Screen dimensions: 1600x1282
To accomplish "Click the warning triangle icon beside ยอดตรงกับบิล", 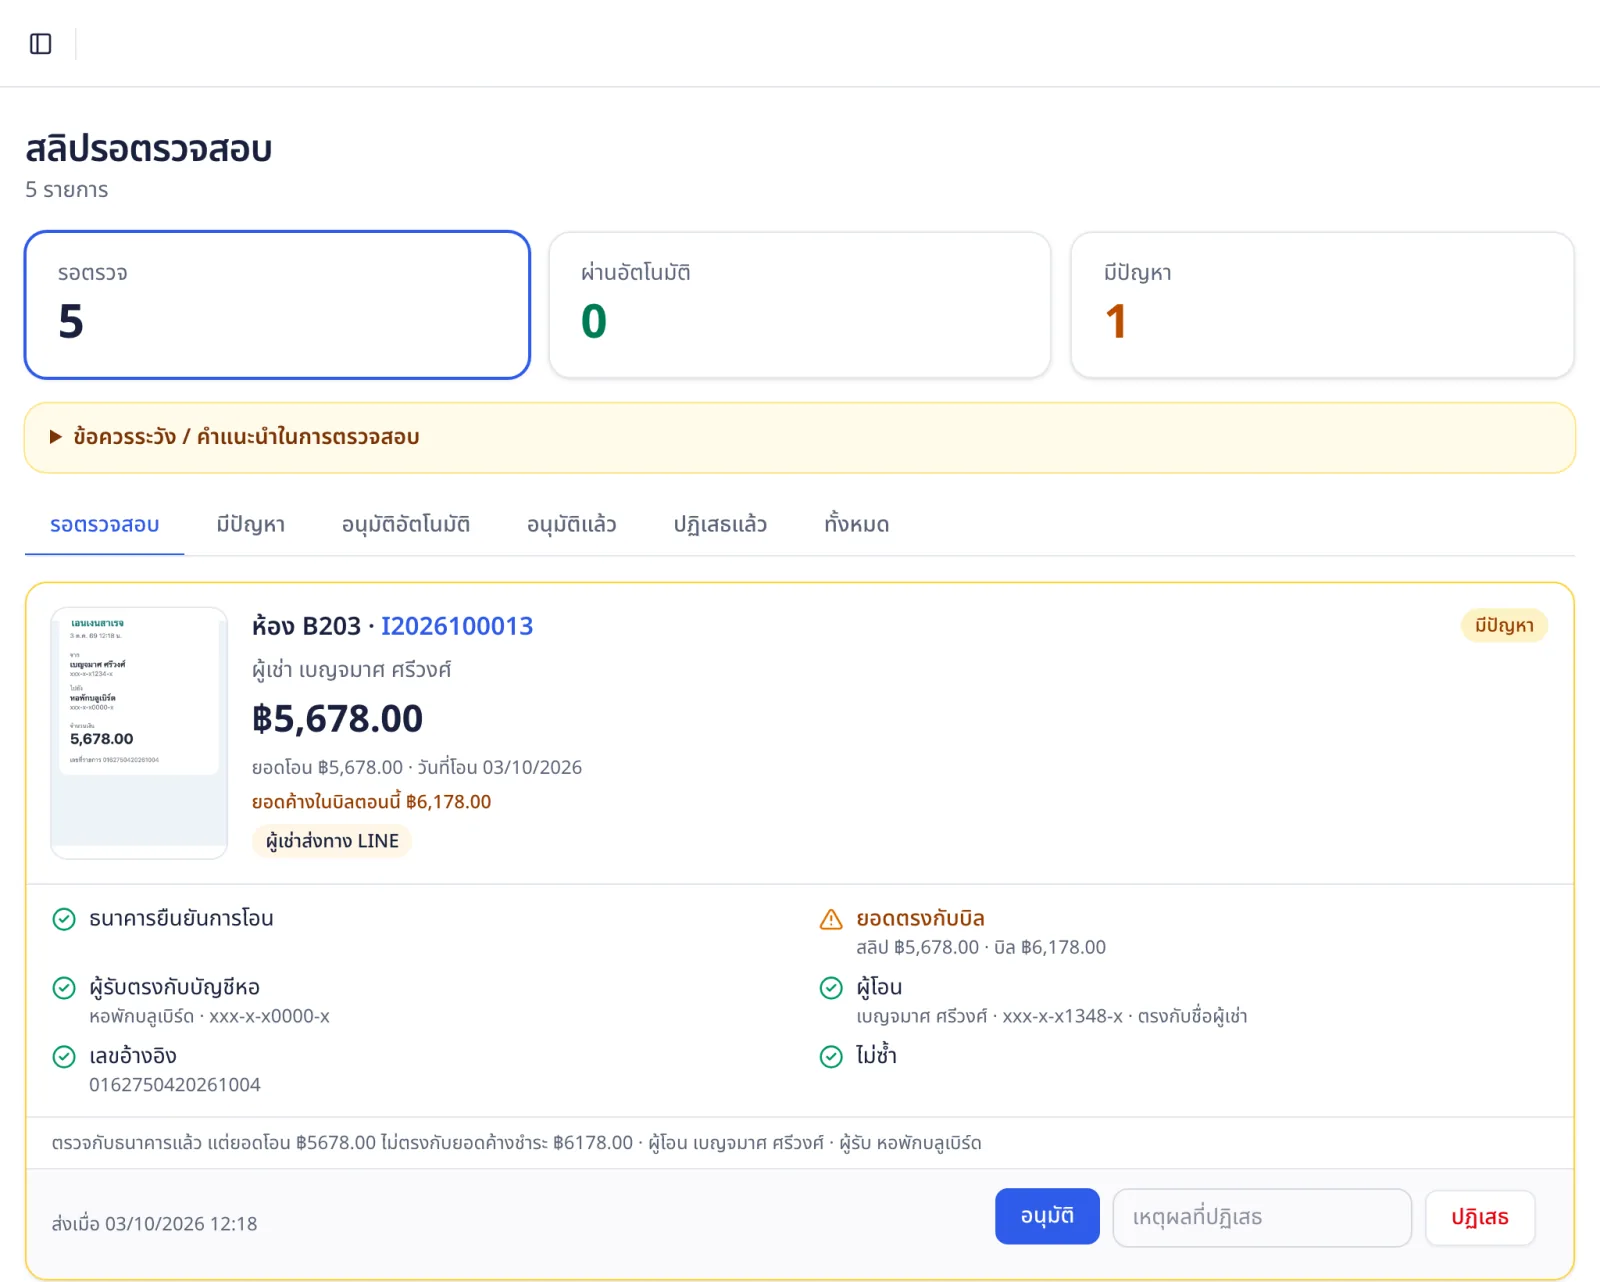I will pyautogui.click(x=831, y=919).
